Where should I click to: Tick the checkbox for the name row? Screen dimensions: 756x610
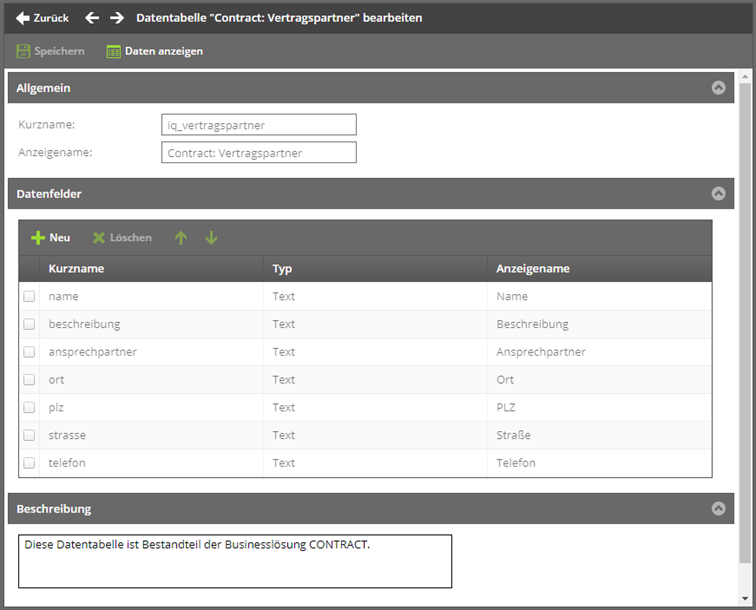pos(29,296)
